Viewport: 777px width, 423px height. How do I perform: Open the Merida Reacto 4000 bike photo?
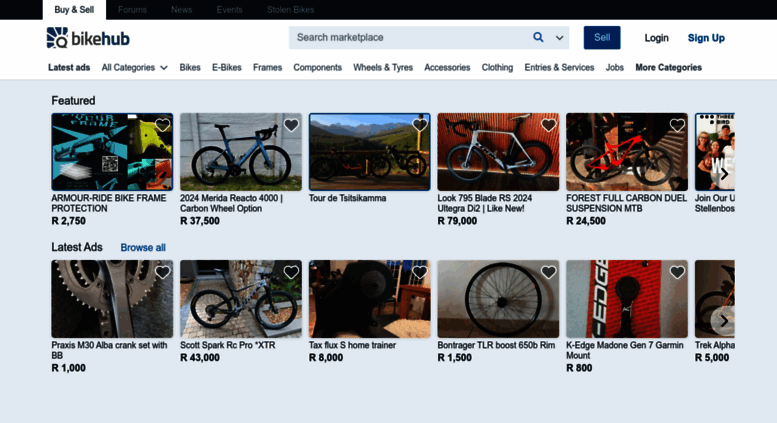pyautogui.click(x=241, y=152)
